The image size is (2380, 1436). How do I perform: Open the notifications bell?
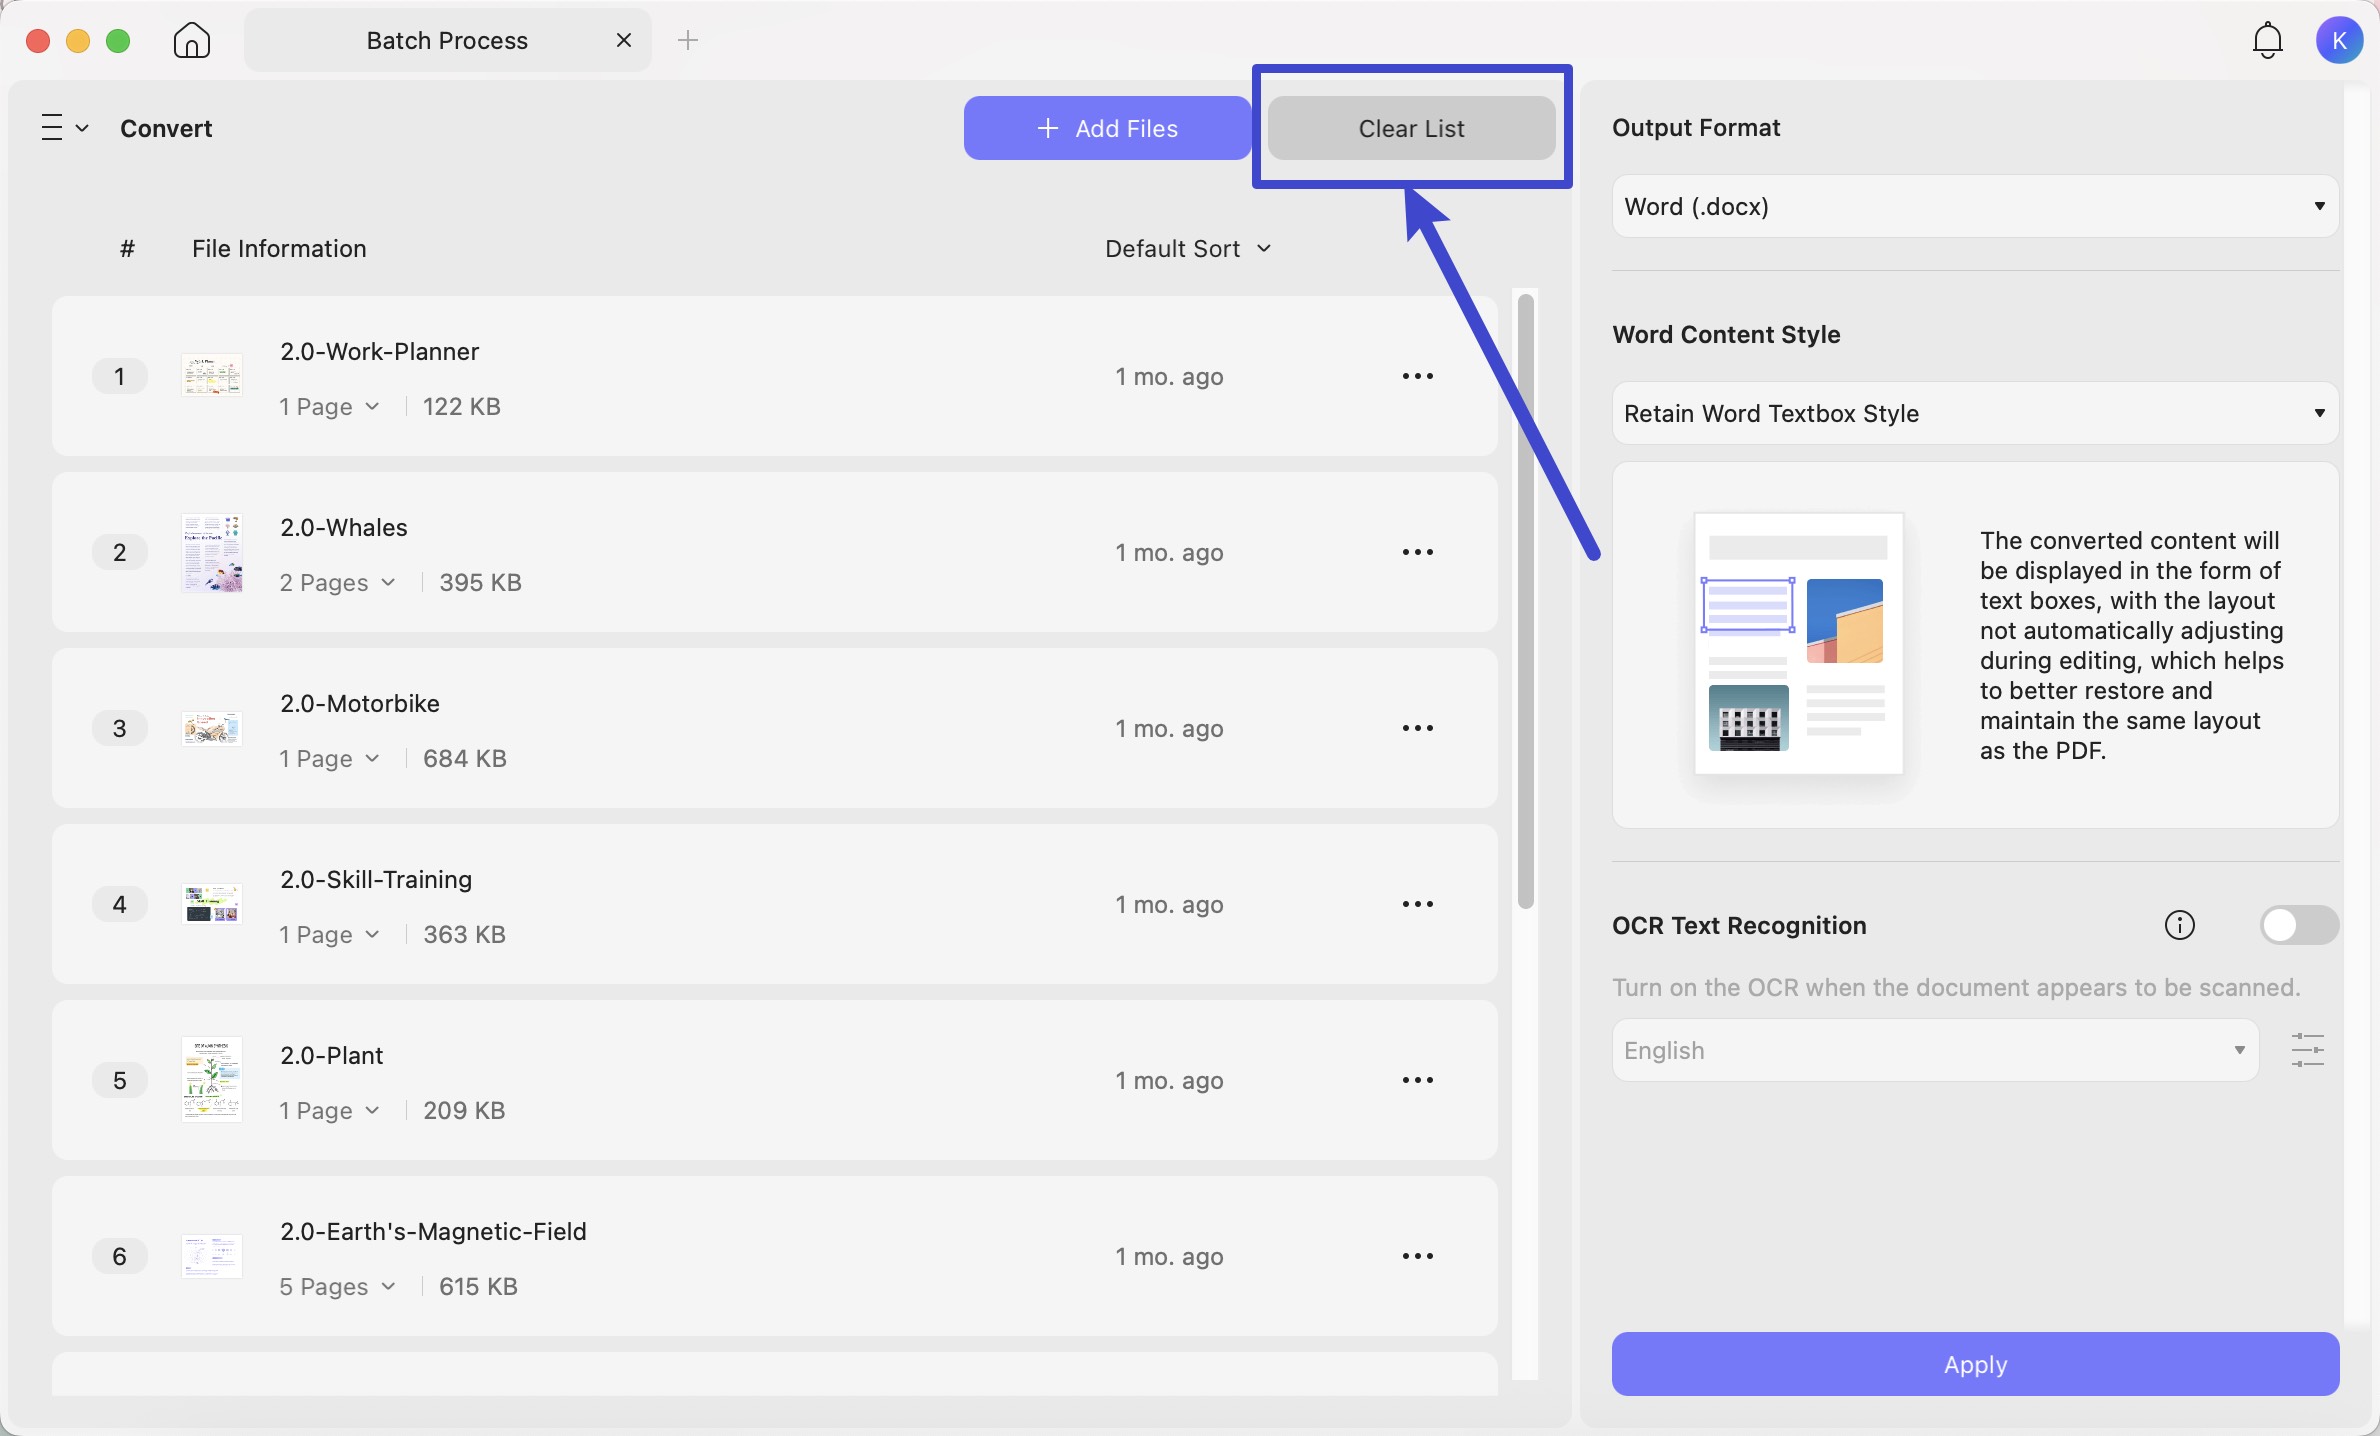tap(2267, 41)
